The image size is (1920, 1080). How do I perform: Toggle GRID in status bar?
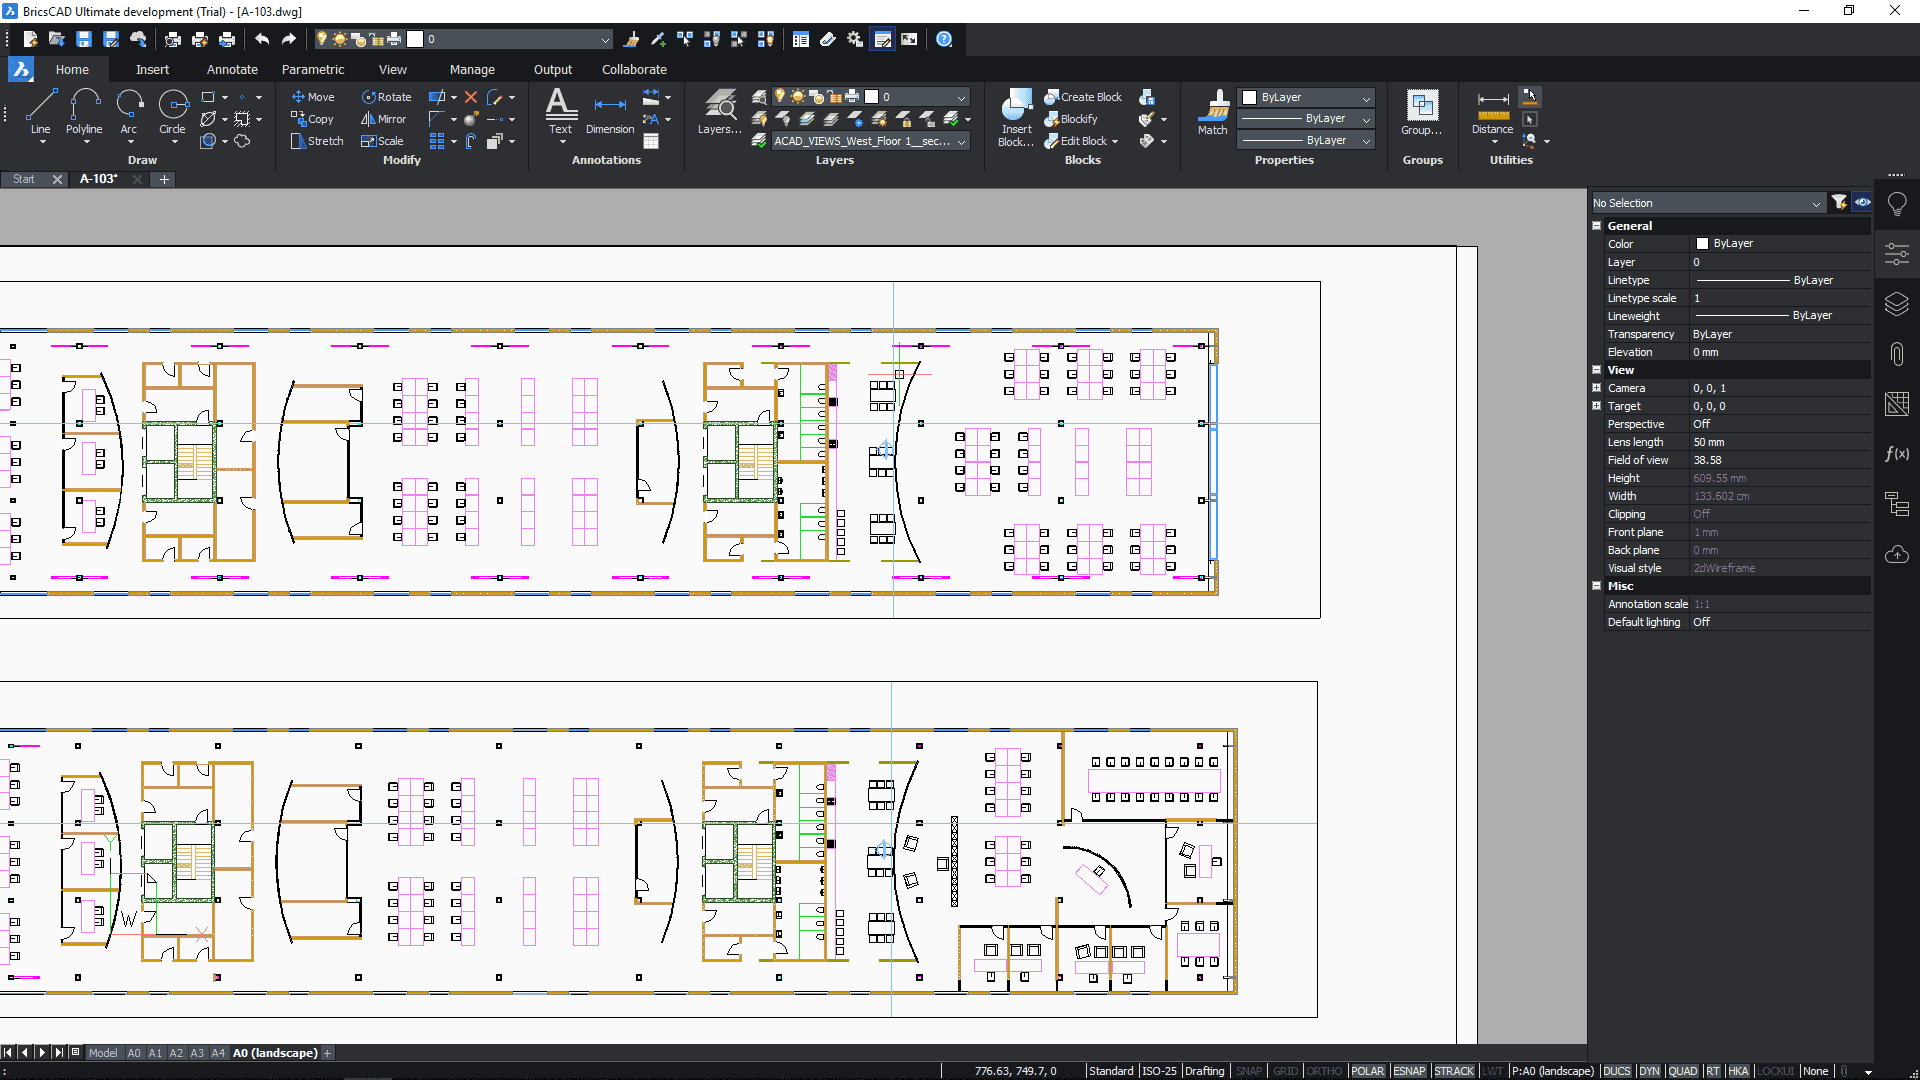(x=1285, y=1071)
